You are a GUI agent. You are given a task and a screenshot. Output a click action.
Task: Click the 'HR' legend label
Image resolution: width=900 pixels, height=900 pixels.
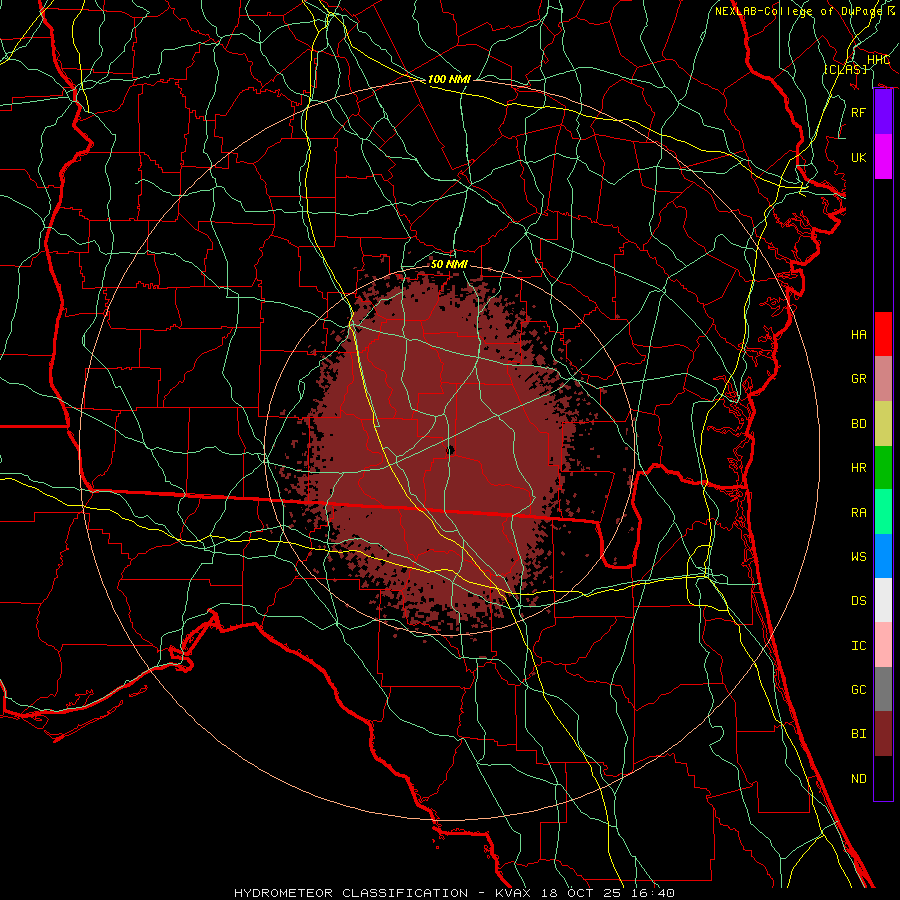[x=858, y=467]
